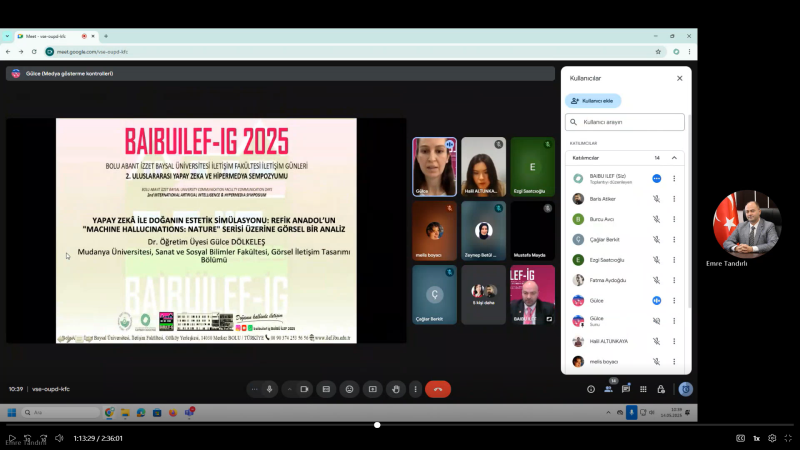Close the Kullanıcılar panel
This screenshot has width=800, height=450.
pyautogui.click(x=680, y=78)
